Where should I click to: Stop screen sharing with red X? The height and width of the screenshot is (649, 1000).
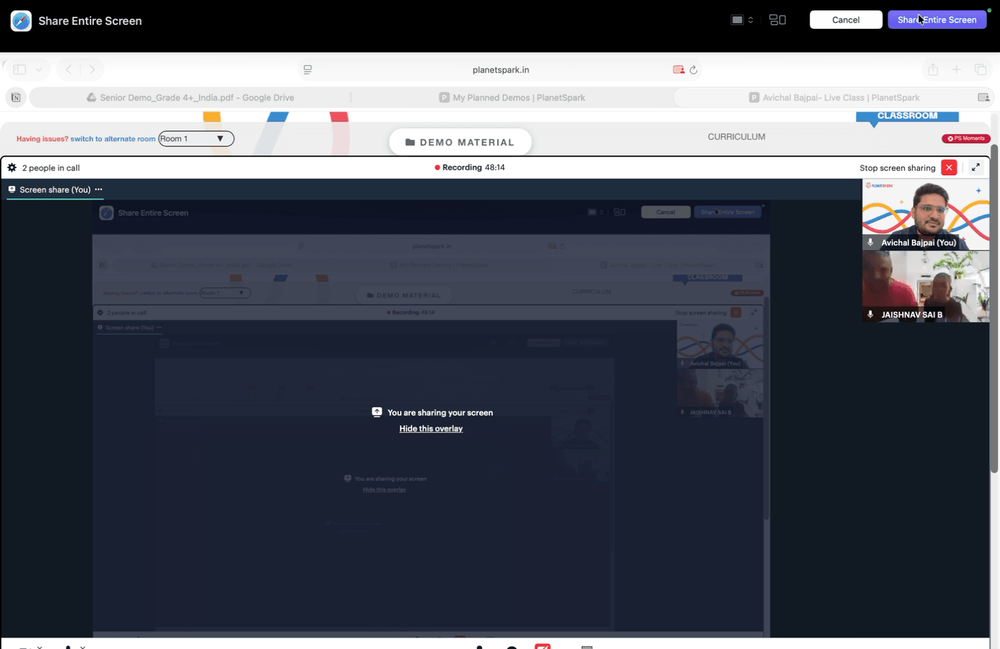click(x=949, y=168)
